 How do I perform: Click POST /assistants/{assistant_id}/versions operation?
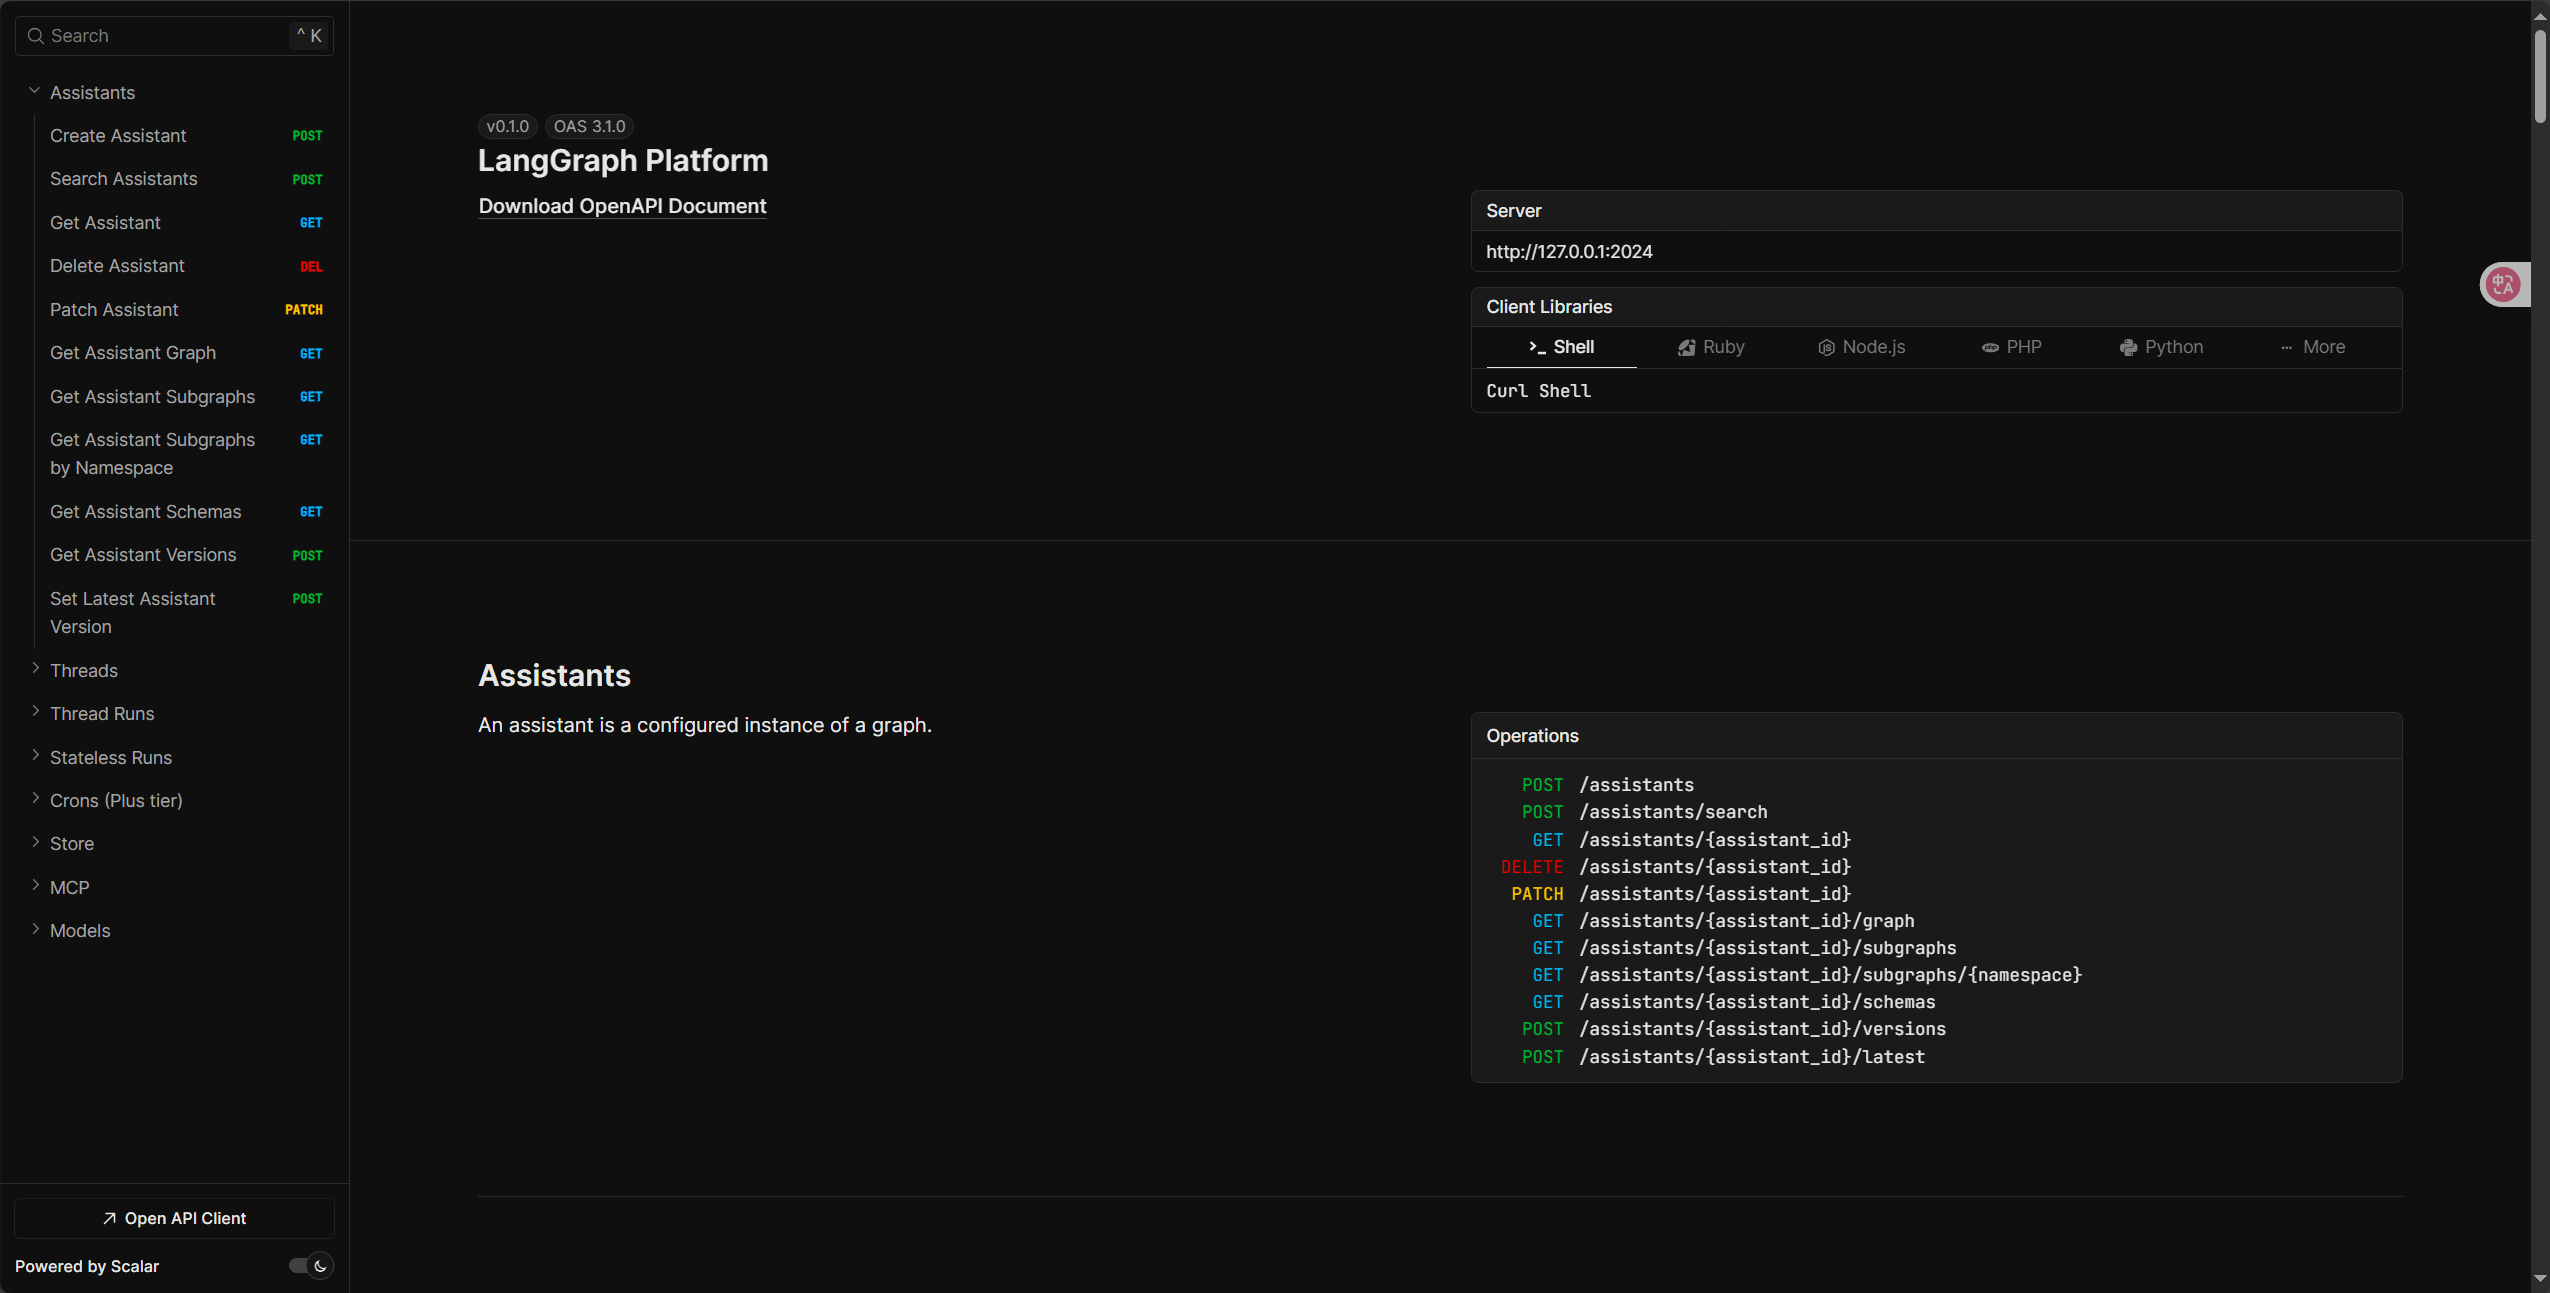(x=1733, y=1029)
